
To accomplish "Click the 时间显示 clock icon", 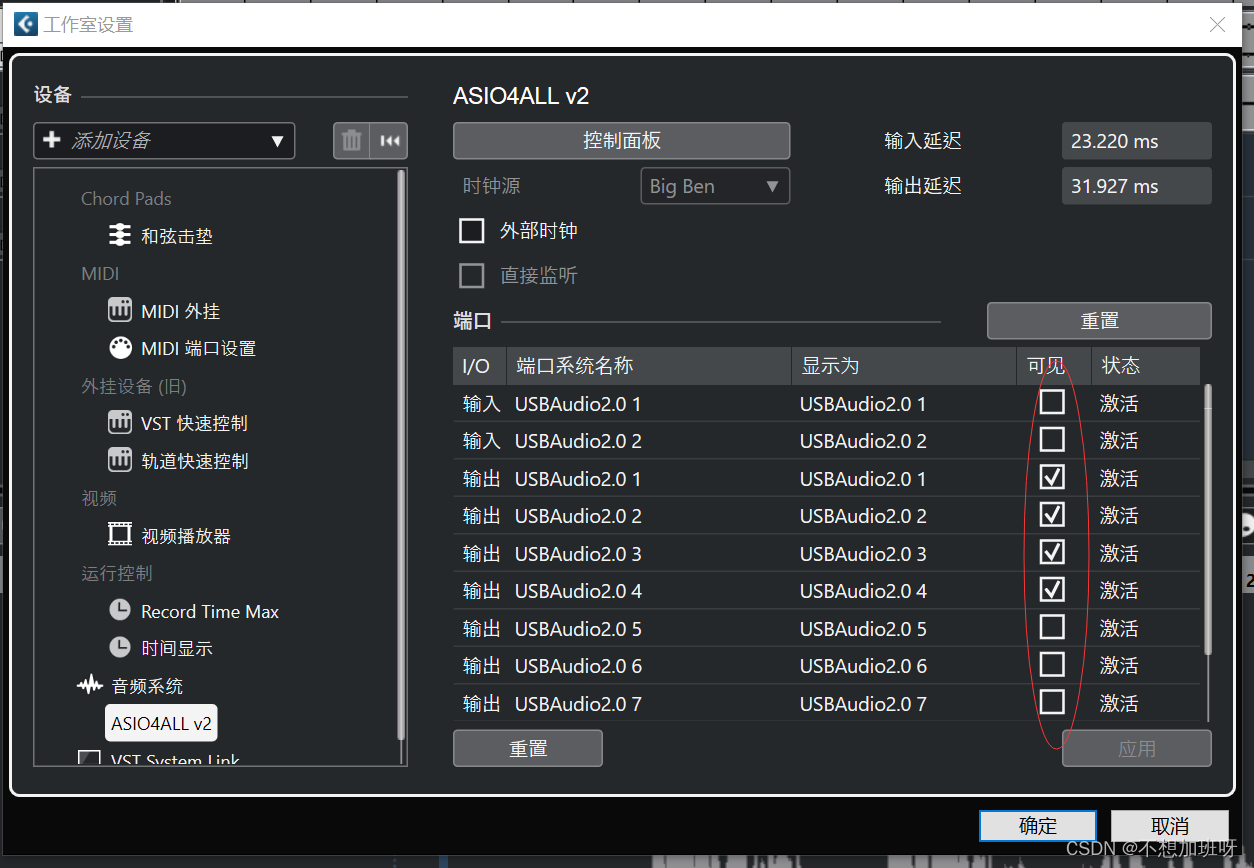I will 120,648.
